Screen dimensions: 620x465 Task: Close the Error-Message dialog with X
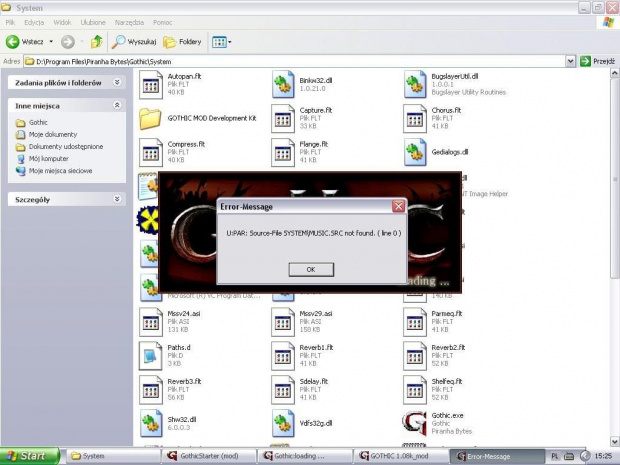399,206
